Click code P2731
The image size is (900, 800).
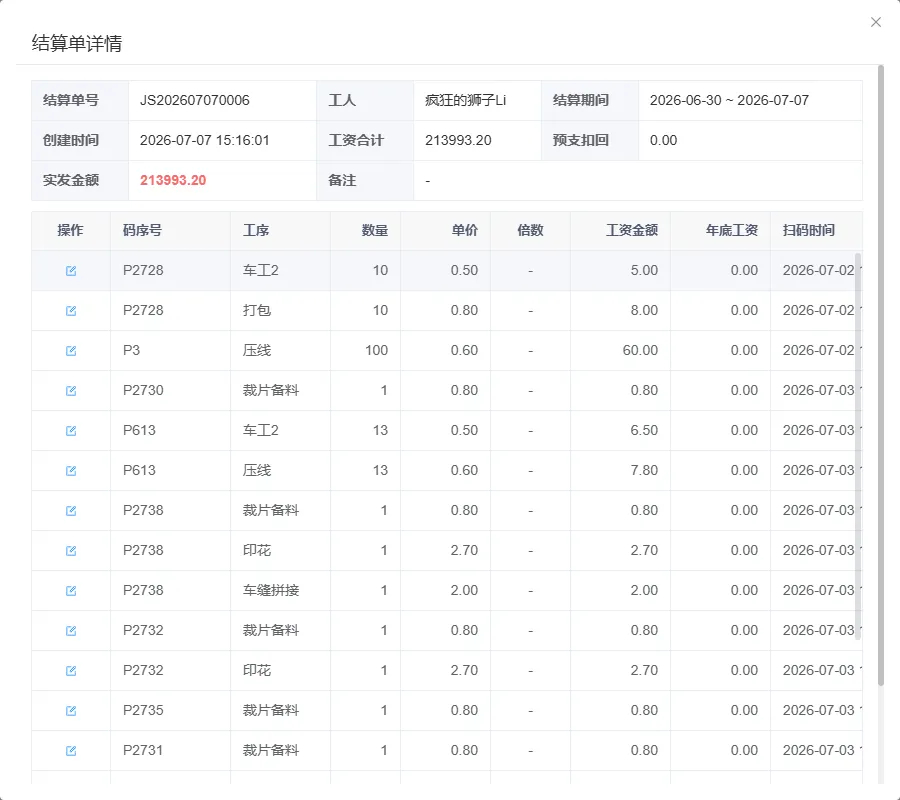[143, 751]
